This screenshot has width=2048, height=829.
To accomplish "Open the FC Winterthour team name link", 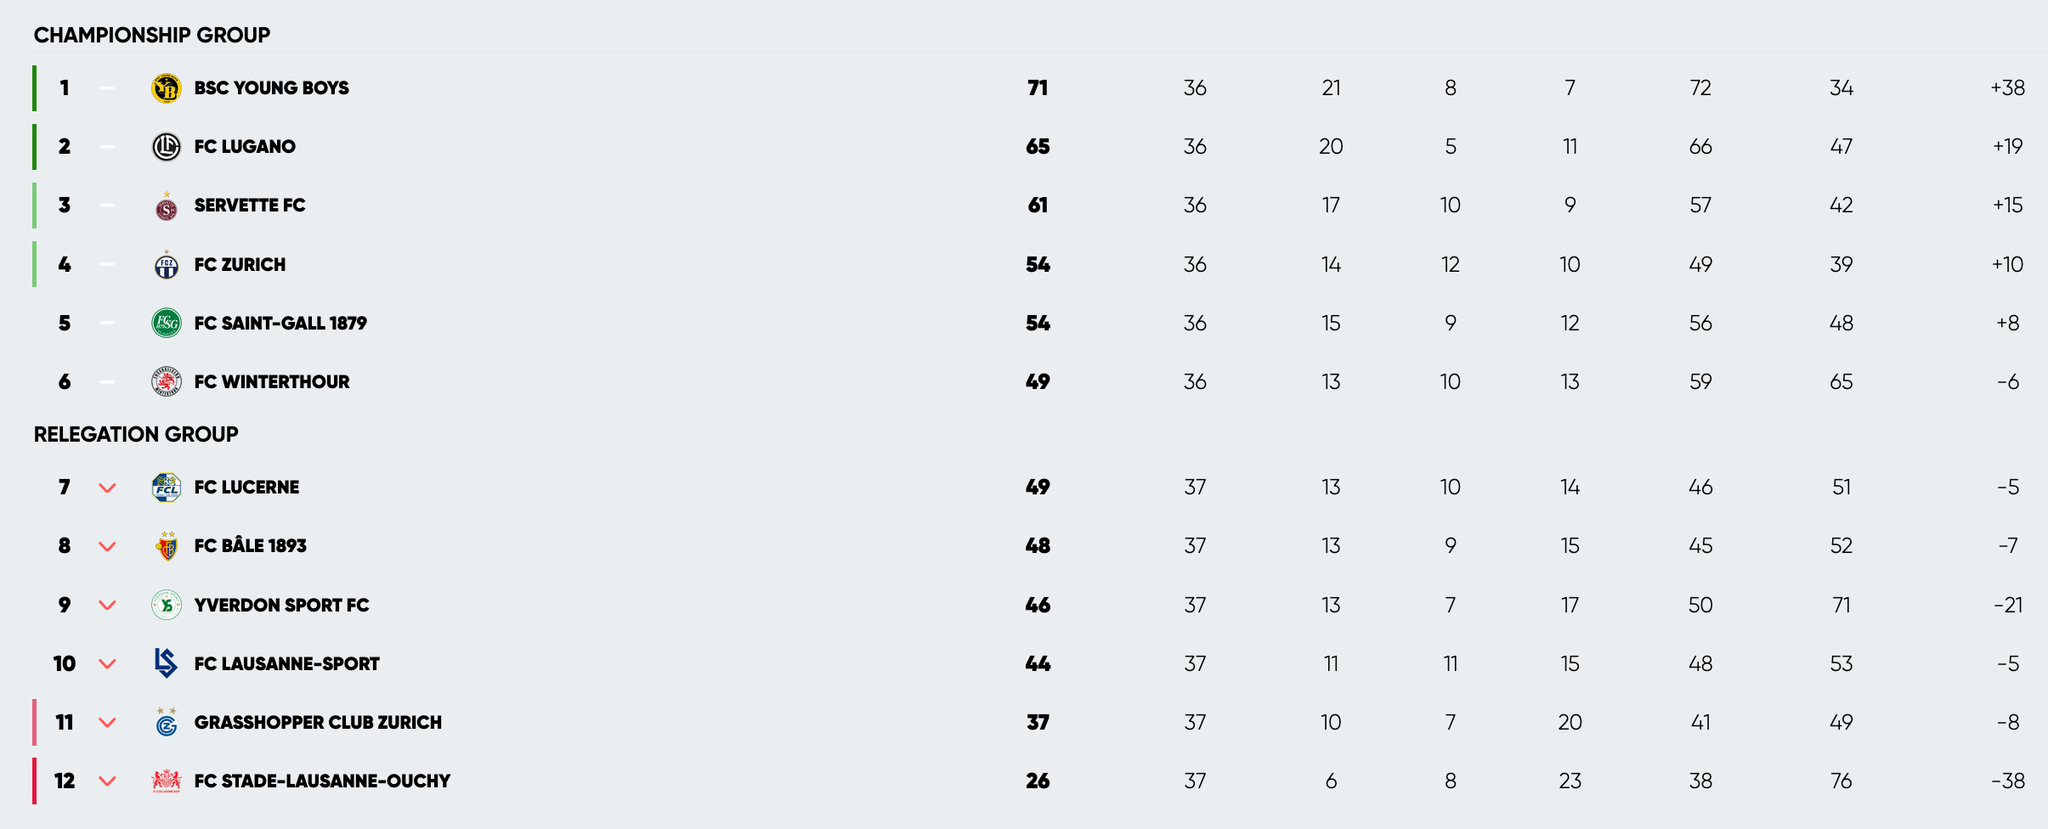I will click(x=272, y=382).
